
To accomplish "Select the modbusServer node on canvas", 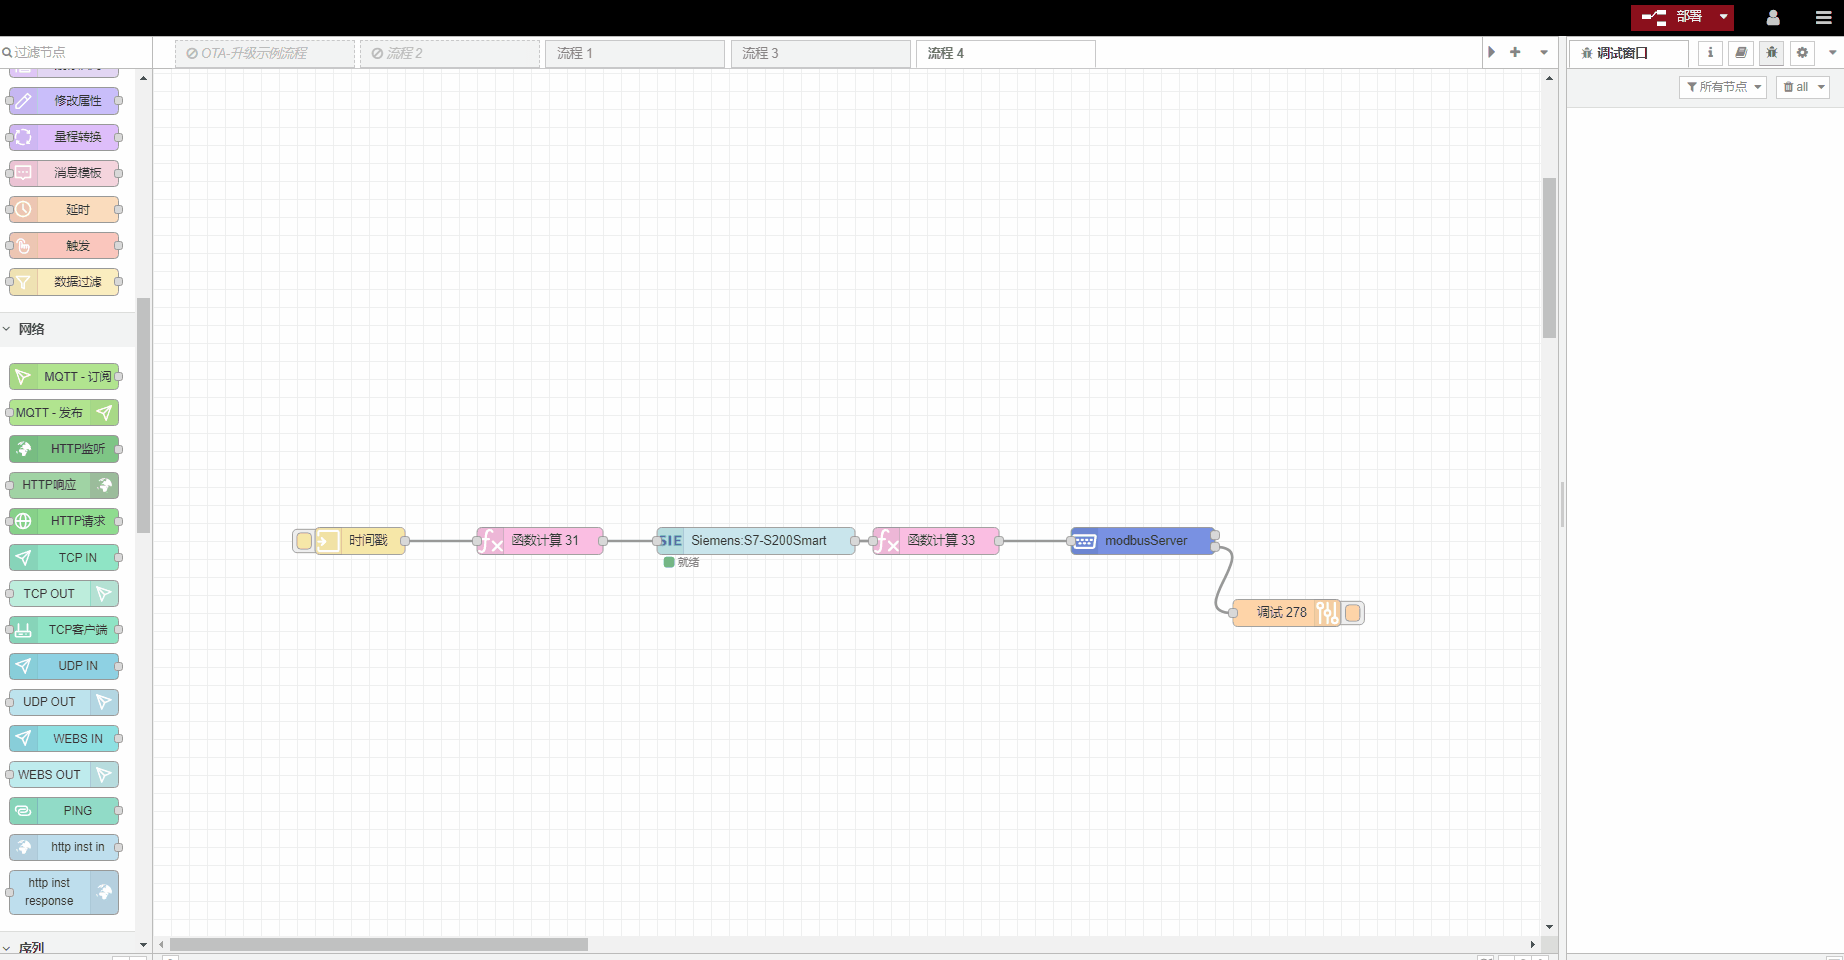I will point(1144,541).
